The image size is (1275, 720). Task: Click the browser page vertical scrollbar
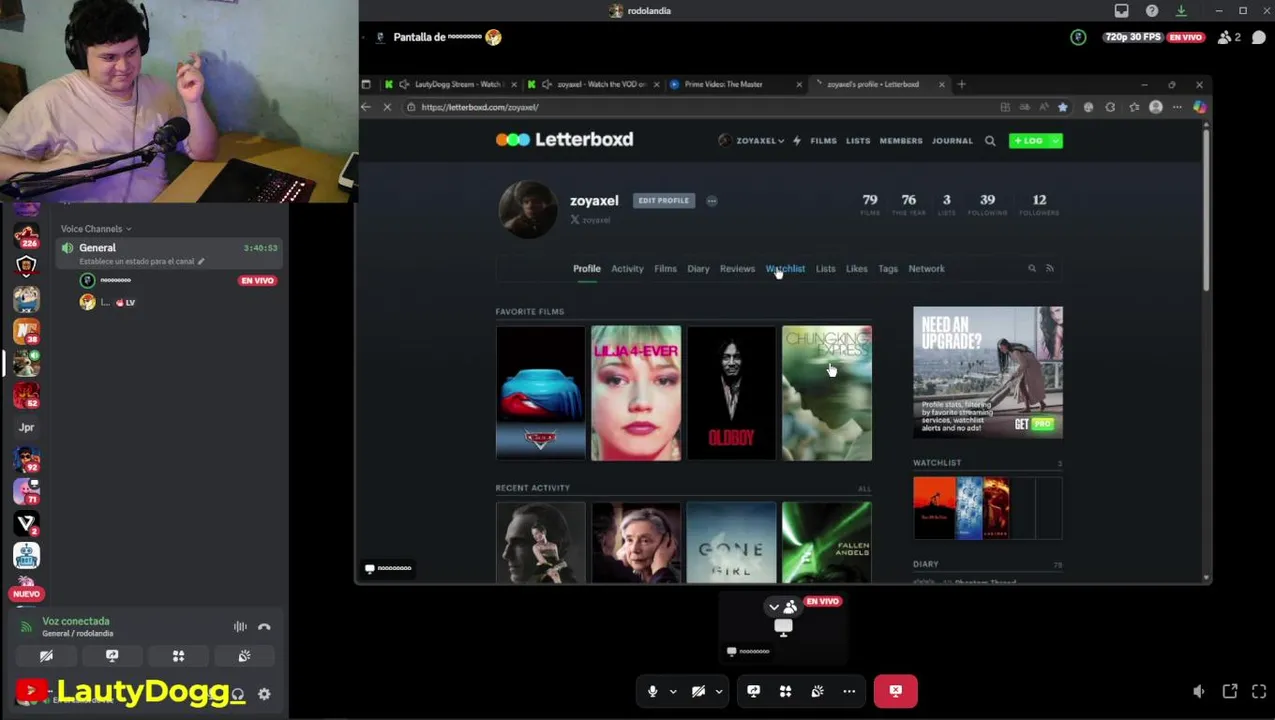(1207, 210)
